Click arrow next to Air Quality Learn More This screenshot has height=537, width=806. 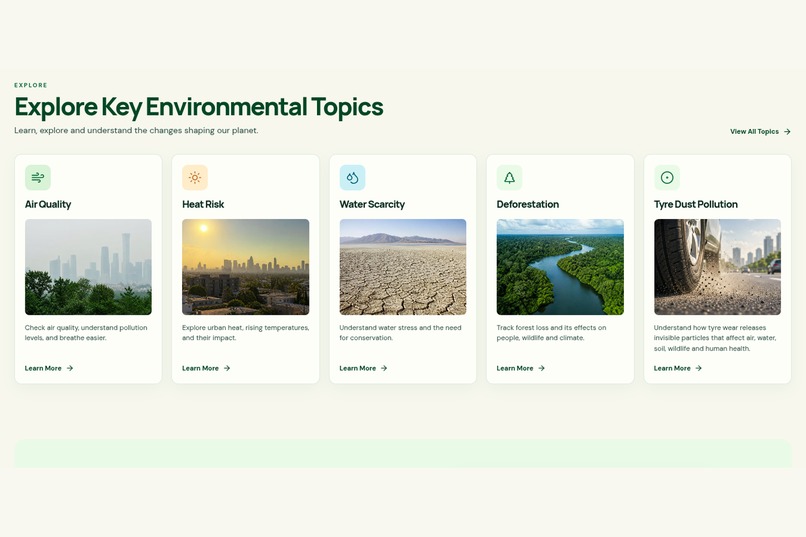tap(70, 368)
